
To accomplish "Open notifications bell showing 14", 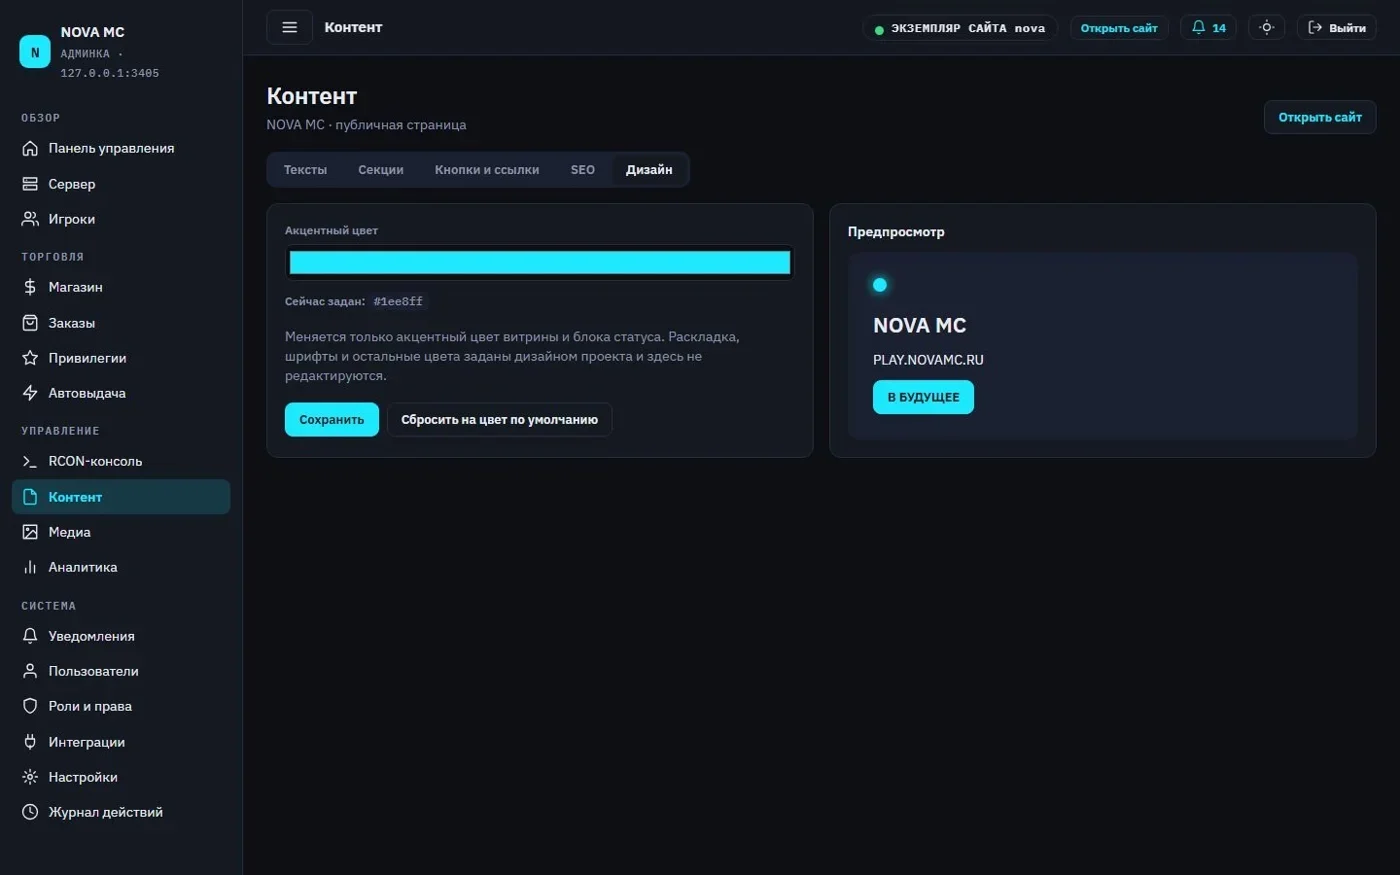I will 1208,27.
